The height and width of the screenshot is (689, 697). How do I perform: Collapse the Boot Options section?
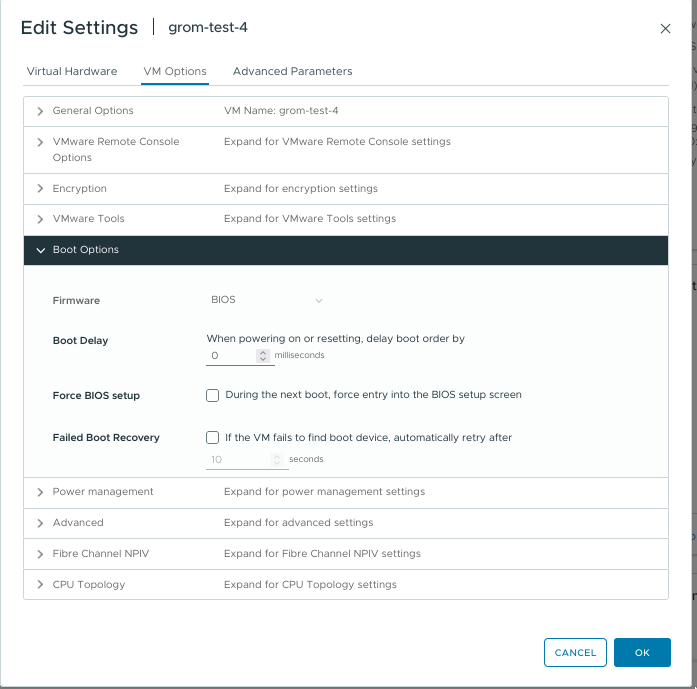pos(40,250)
